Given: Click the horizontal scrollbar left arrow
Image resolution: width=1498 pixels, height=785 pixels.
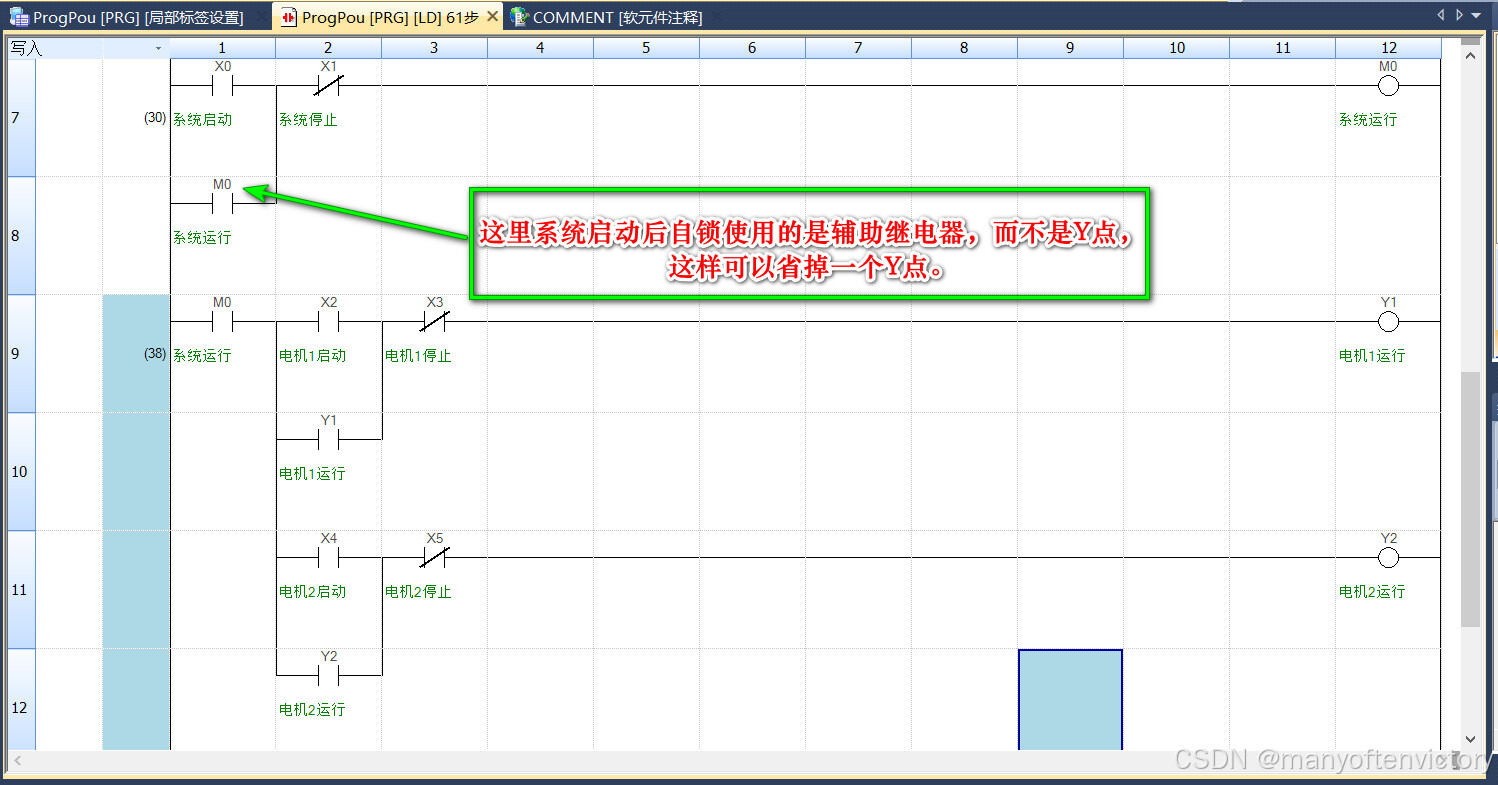Looking at the screenshot, I should 19,762.
